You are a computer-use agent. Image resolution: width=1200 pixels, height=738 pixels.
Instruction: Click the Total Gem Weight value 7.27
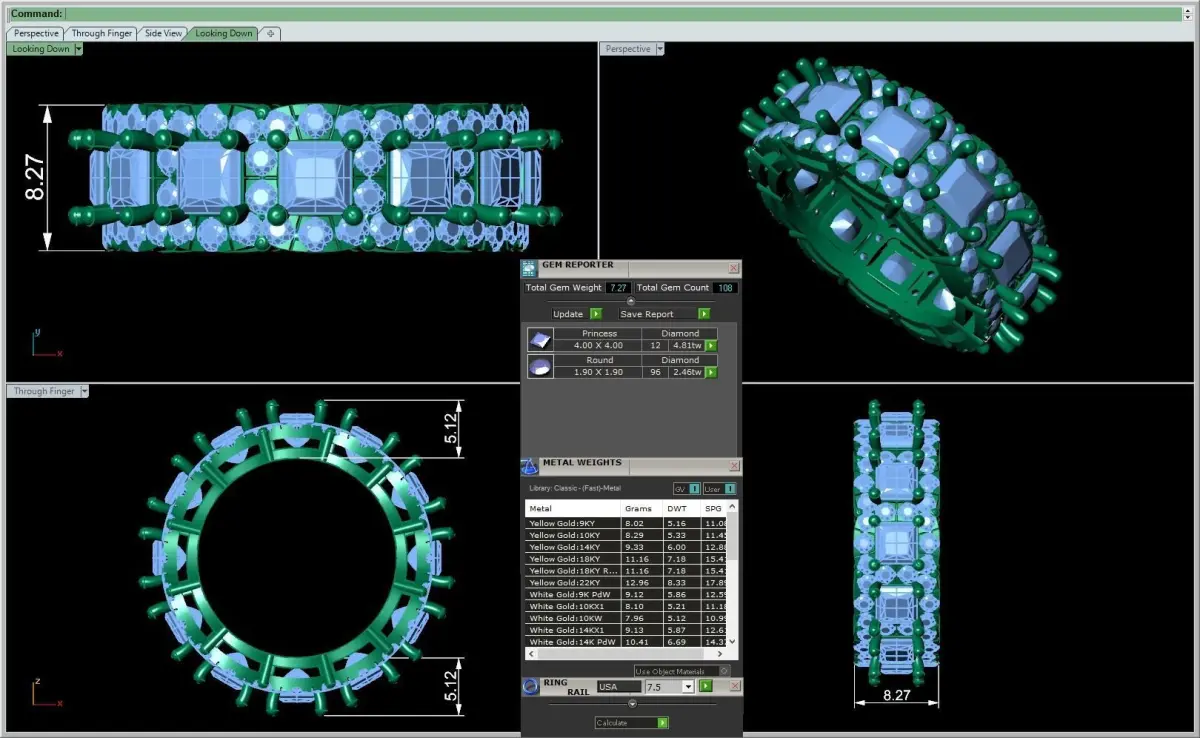(x=618, y=288)
